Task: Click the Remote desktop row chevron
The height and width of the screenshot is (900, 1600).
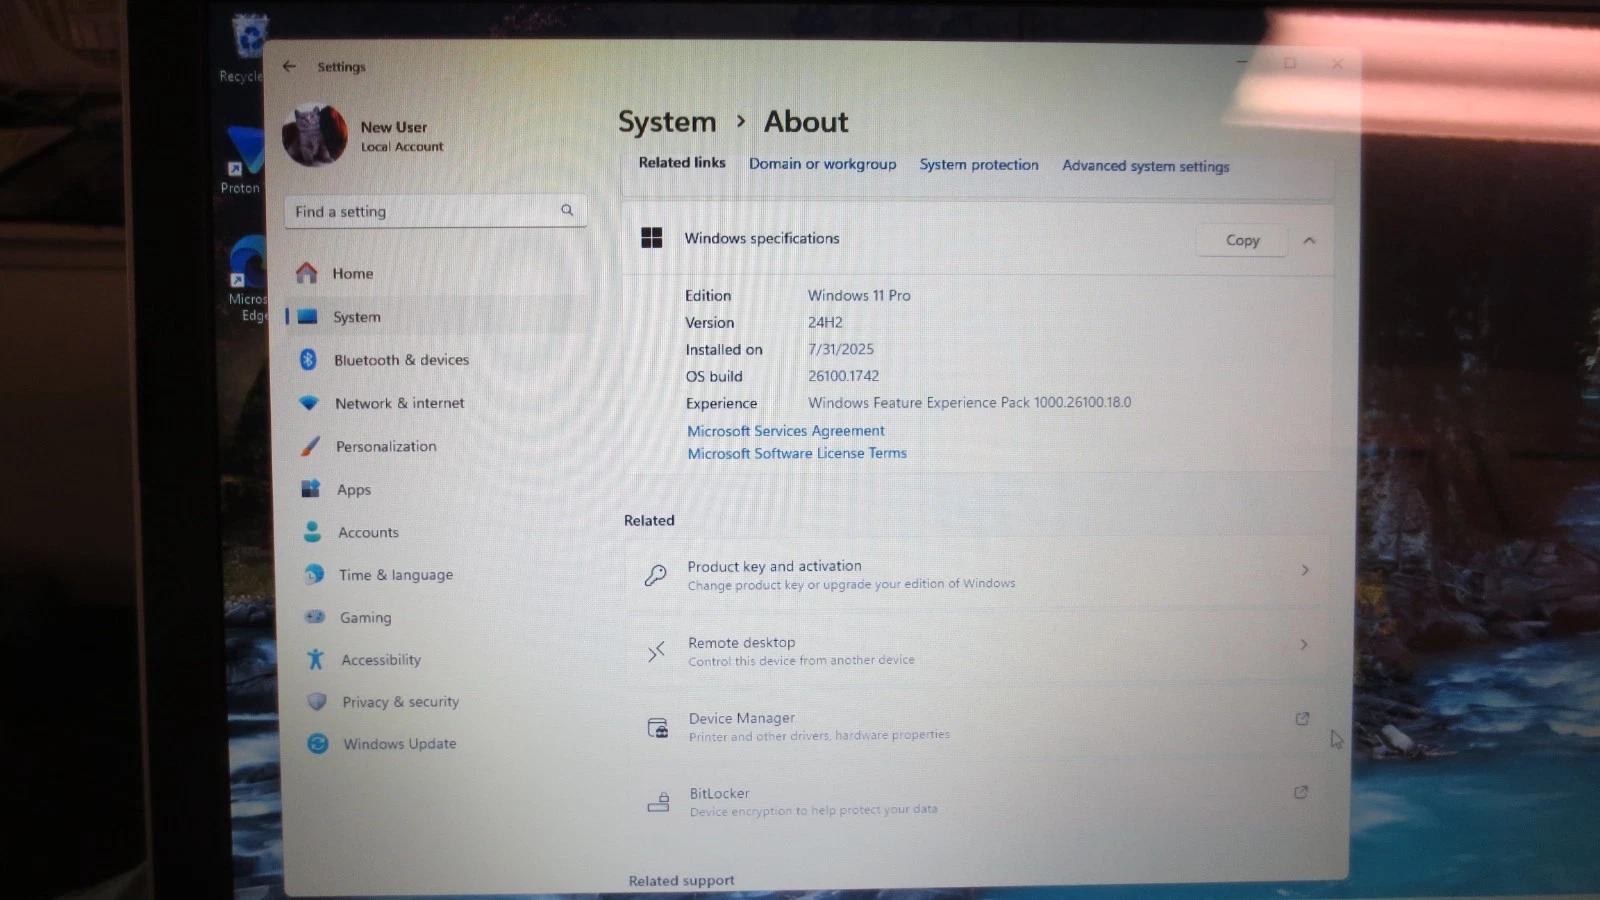Action: click(x=1304, y=645)
